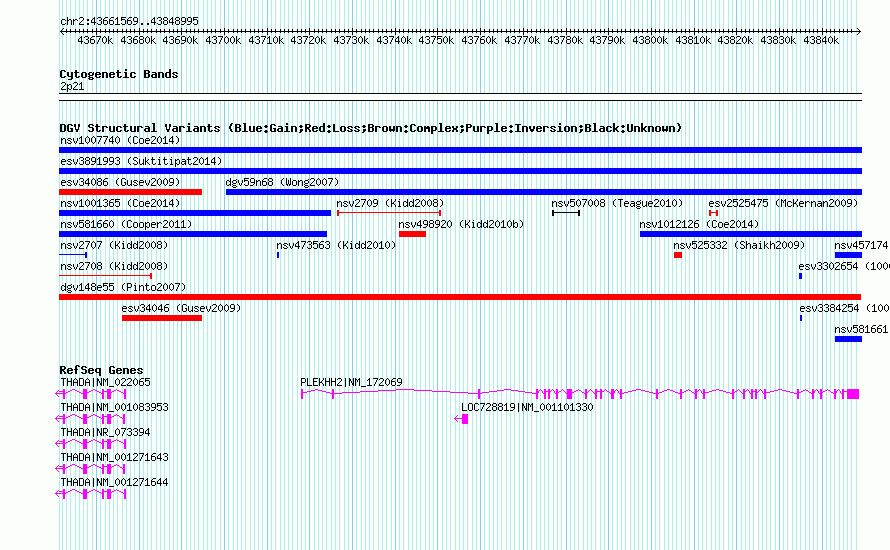The image size is (890, 550).
Task: Select the nsv525332 (Shaikh2009) red square
Action: click(x=678, y=255)
